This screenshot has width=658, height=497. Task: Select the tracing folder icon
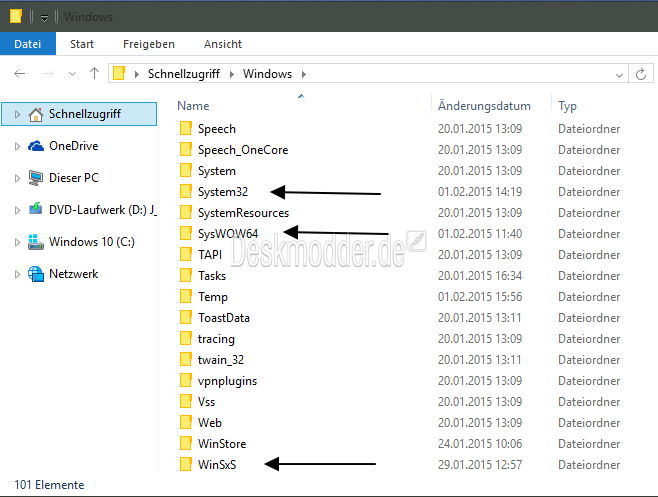186,338
